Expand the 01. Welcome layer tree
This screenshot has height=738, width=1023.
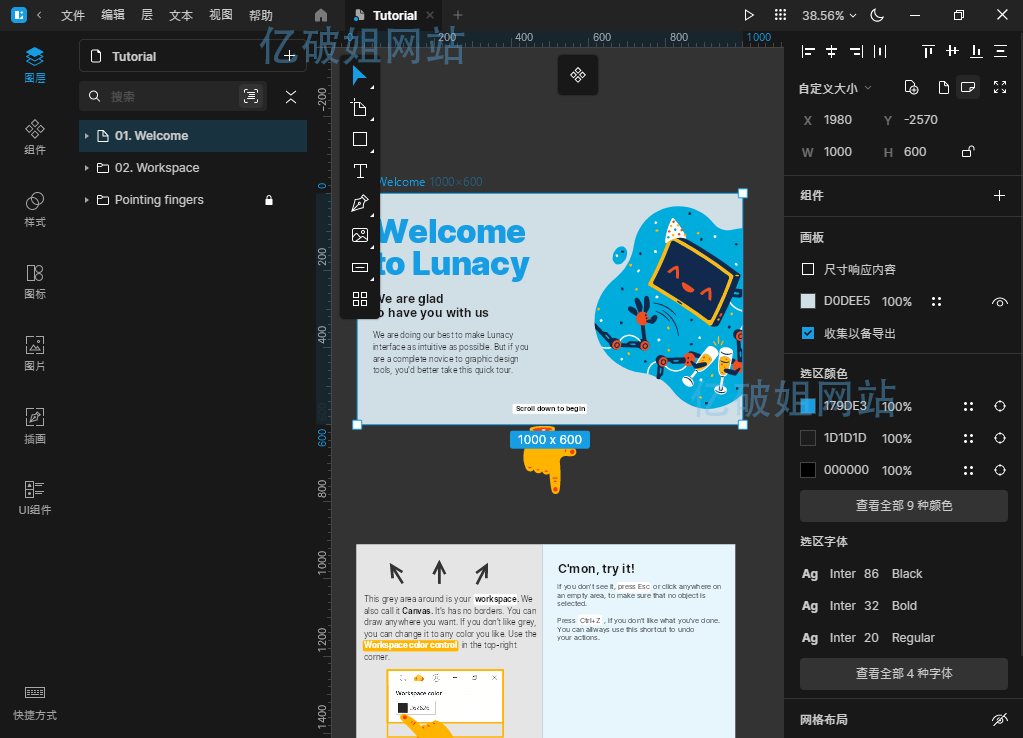pyautogui.click(x=87, y=136)
